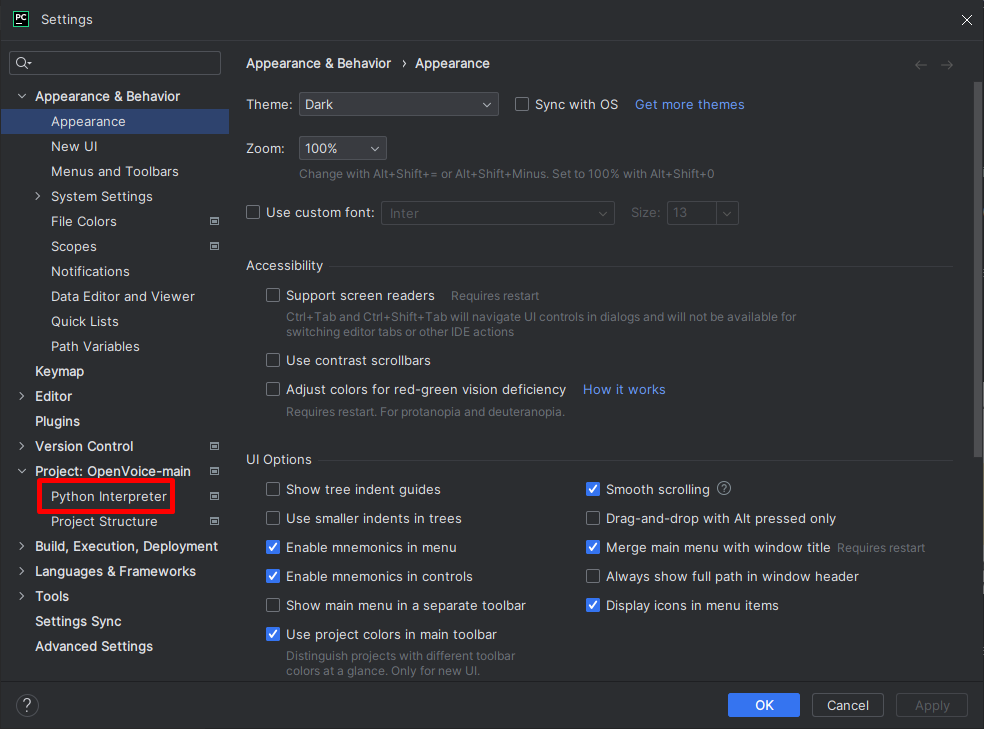Click the Appearance & Behavior breadcrumb

[318, 63]
